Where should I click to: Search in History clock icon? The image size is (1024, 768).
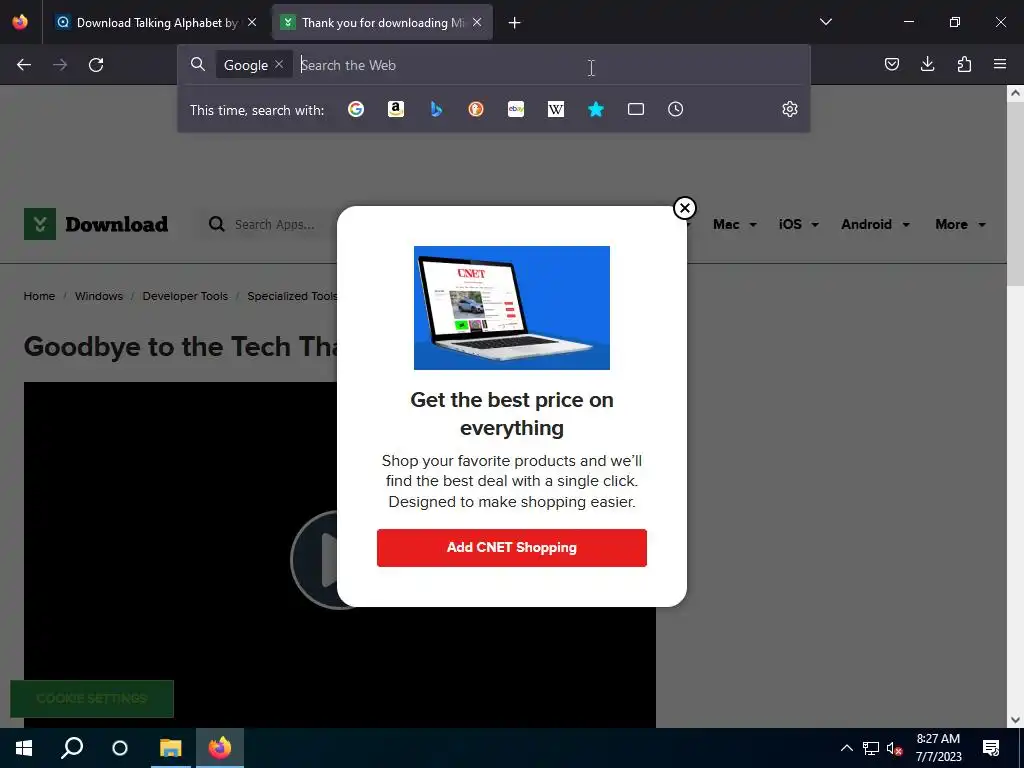click(676, 109)
